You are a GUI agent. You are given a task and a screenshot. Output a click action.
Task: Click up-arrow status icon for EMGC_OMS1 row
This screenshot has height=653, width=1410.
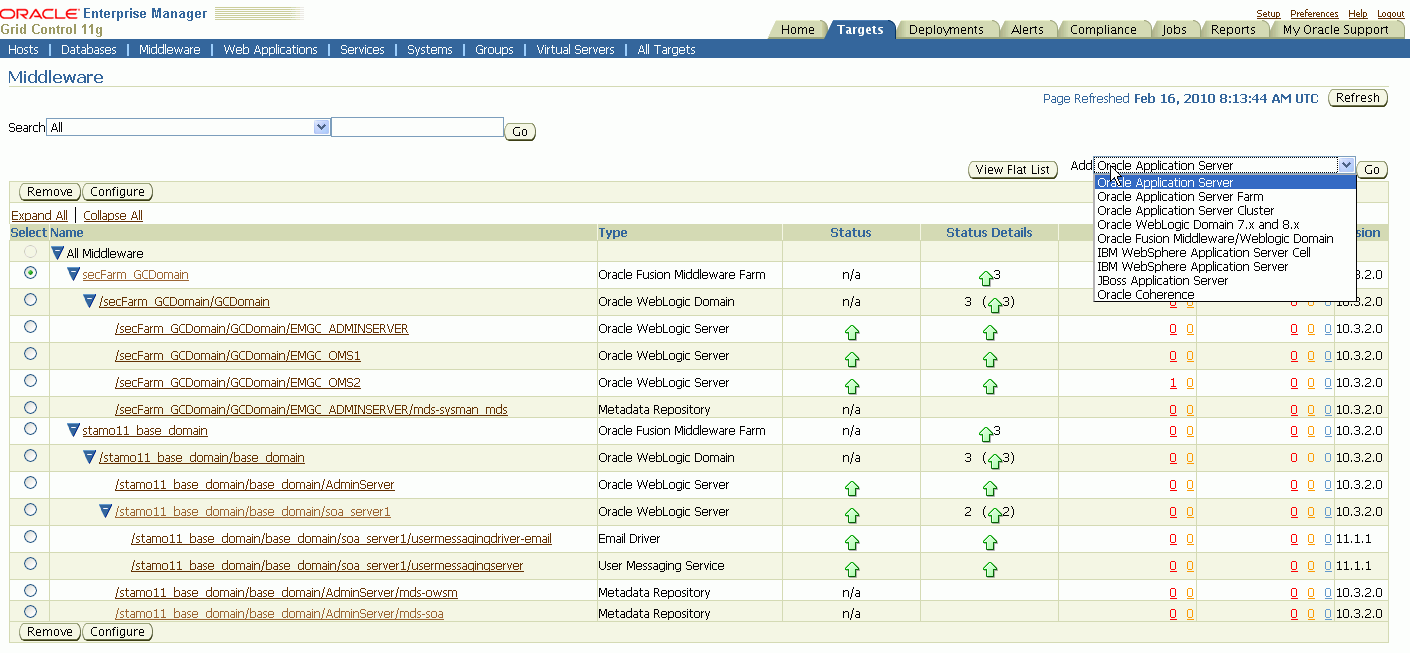[852, 358]
